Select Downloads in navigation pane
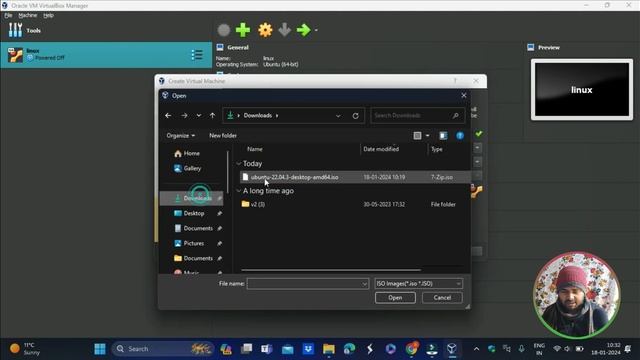This screenshot has height=360, width=640. [192, 198]
